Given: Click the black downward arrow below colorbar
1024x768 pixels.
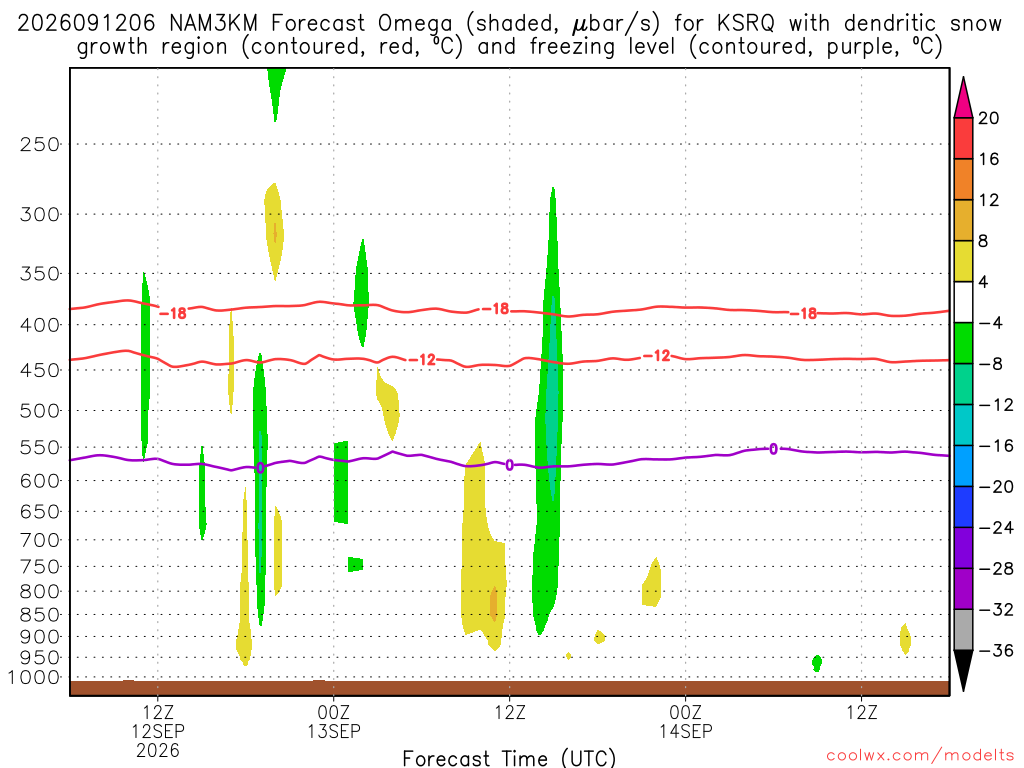Looking at the screenshot, I should pos(963,671).
